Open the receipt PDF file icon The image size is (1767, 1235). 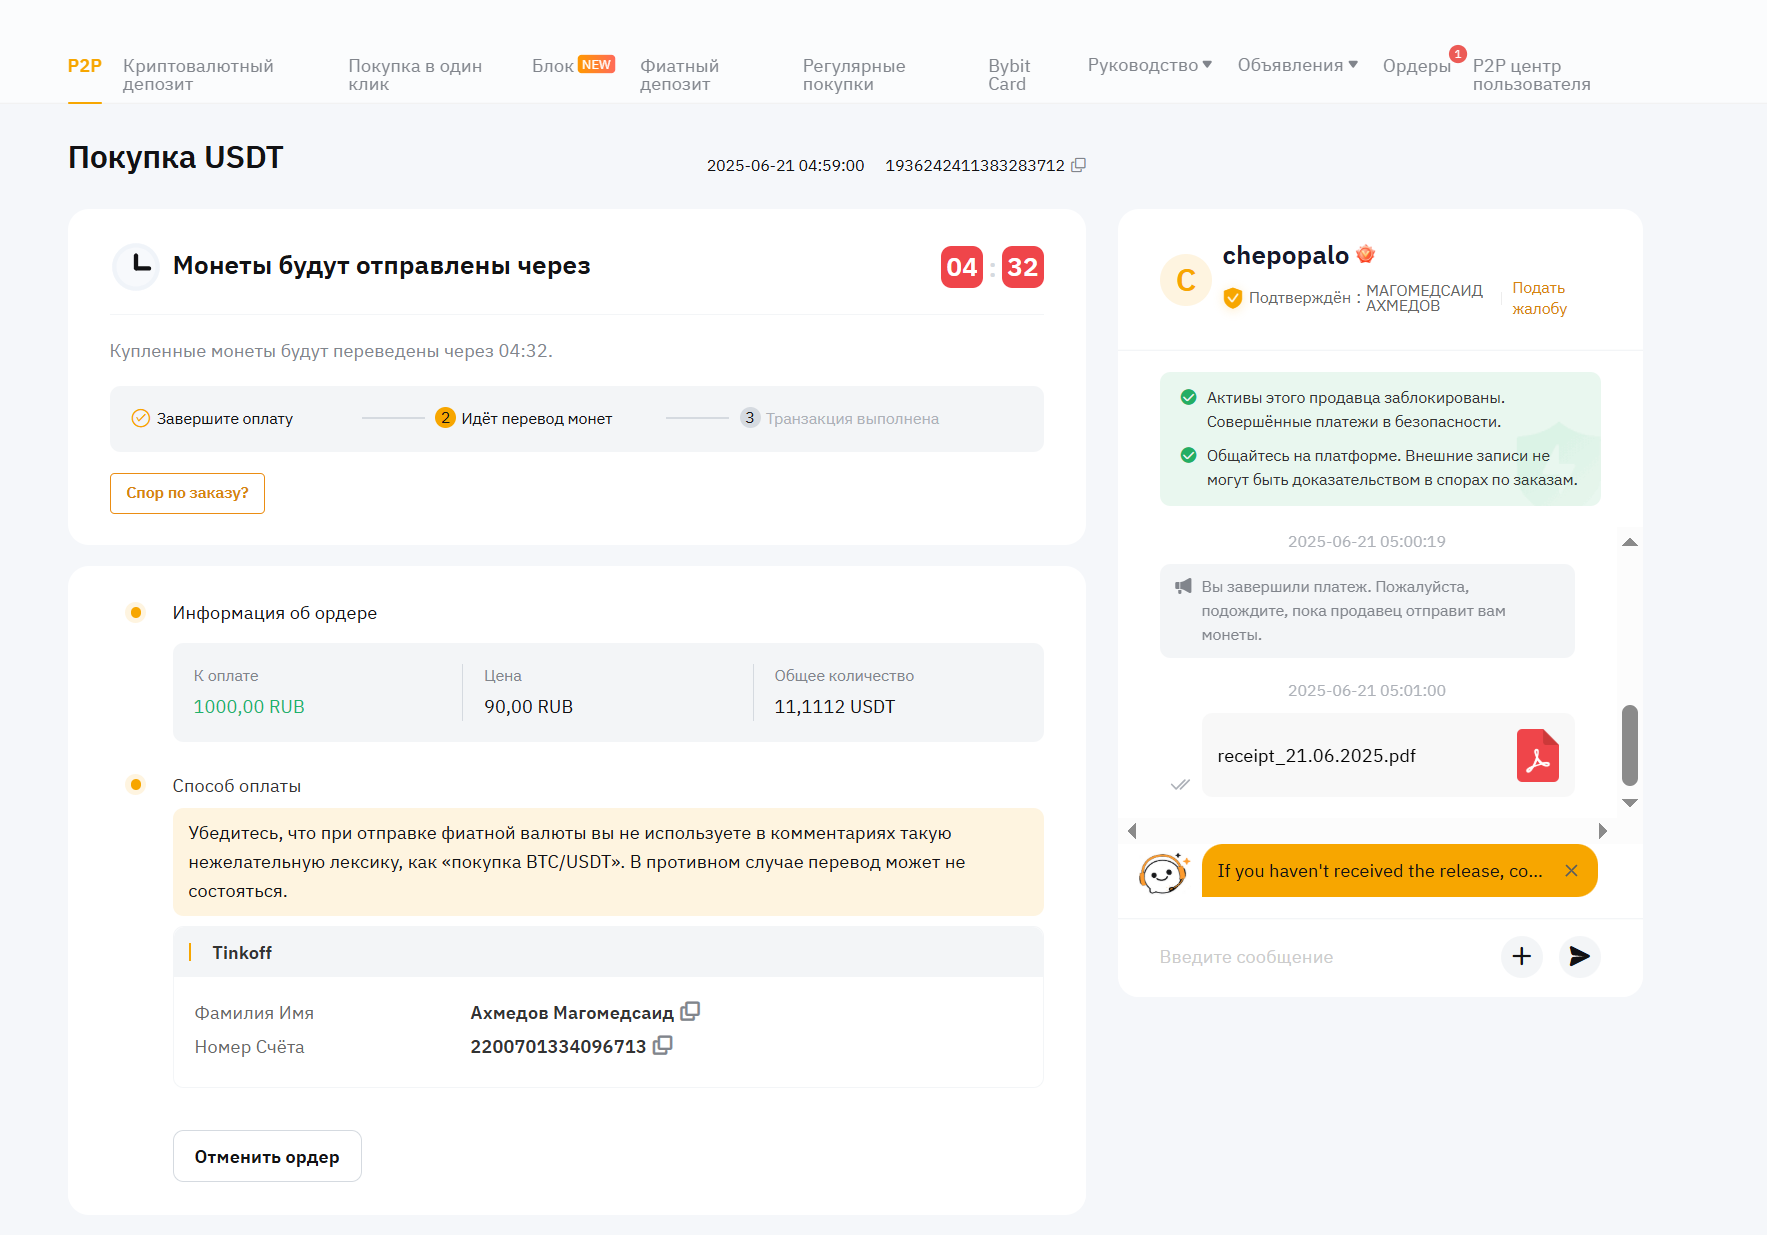[1538, 755]
